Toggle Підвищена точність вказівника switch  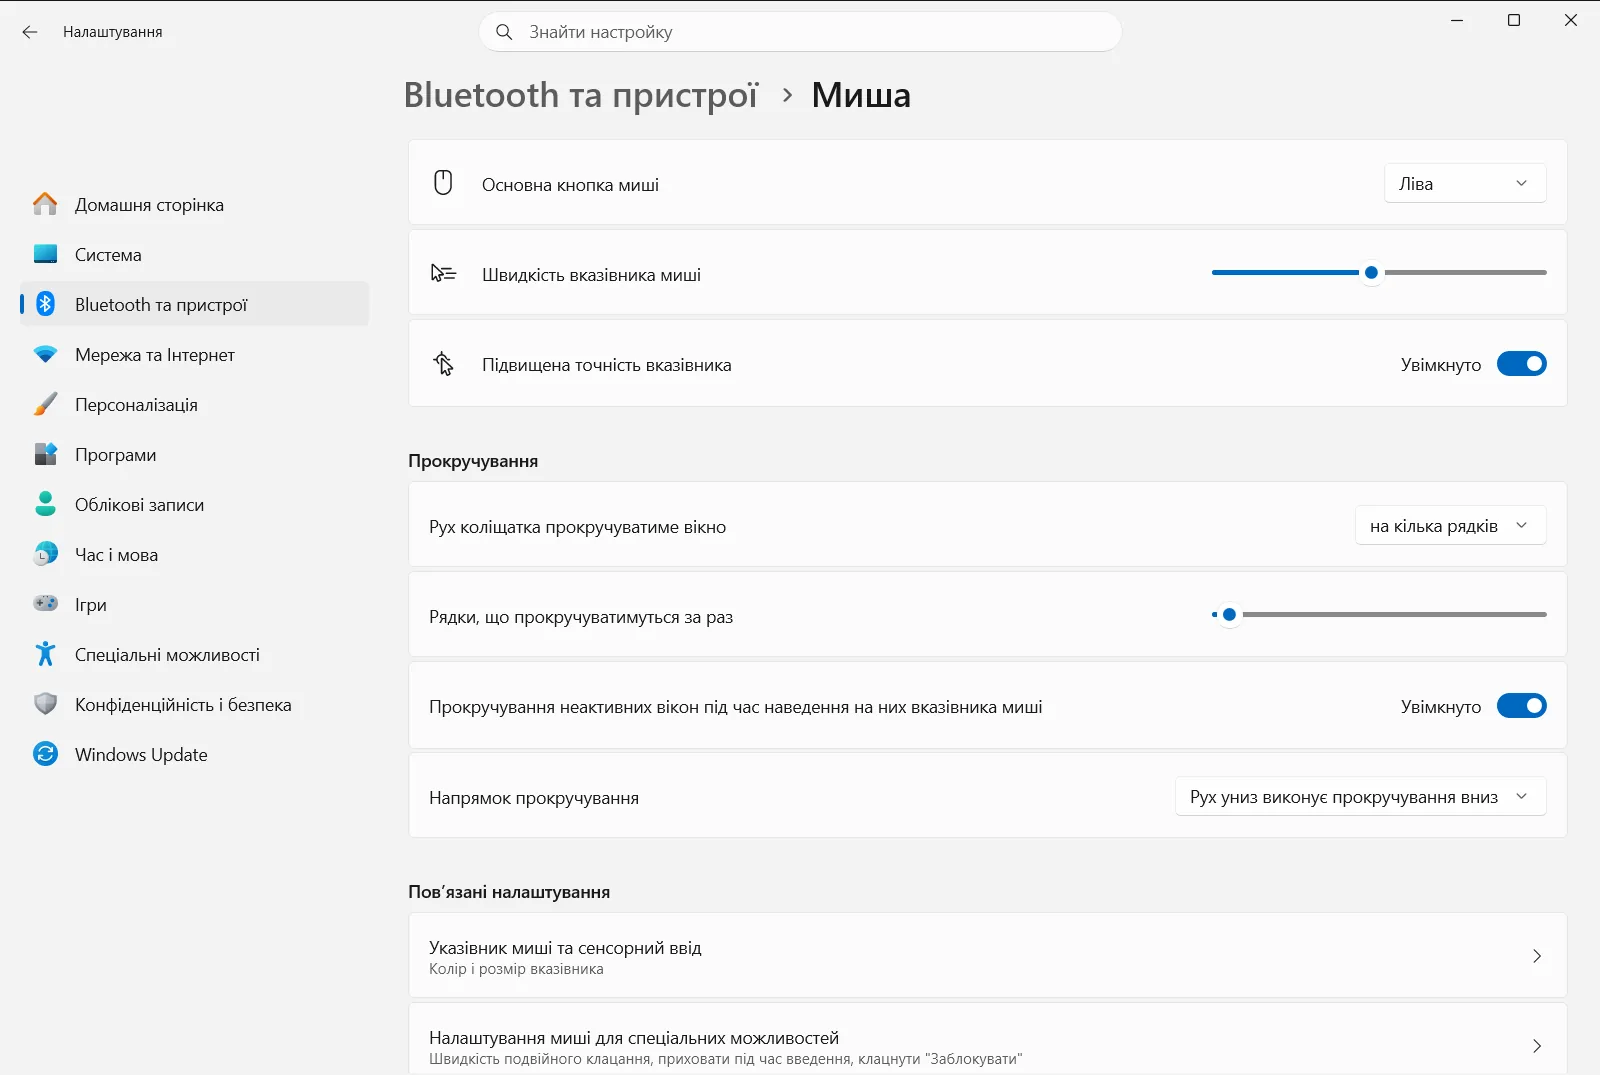tap(1521, 364)
